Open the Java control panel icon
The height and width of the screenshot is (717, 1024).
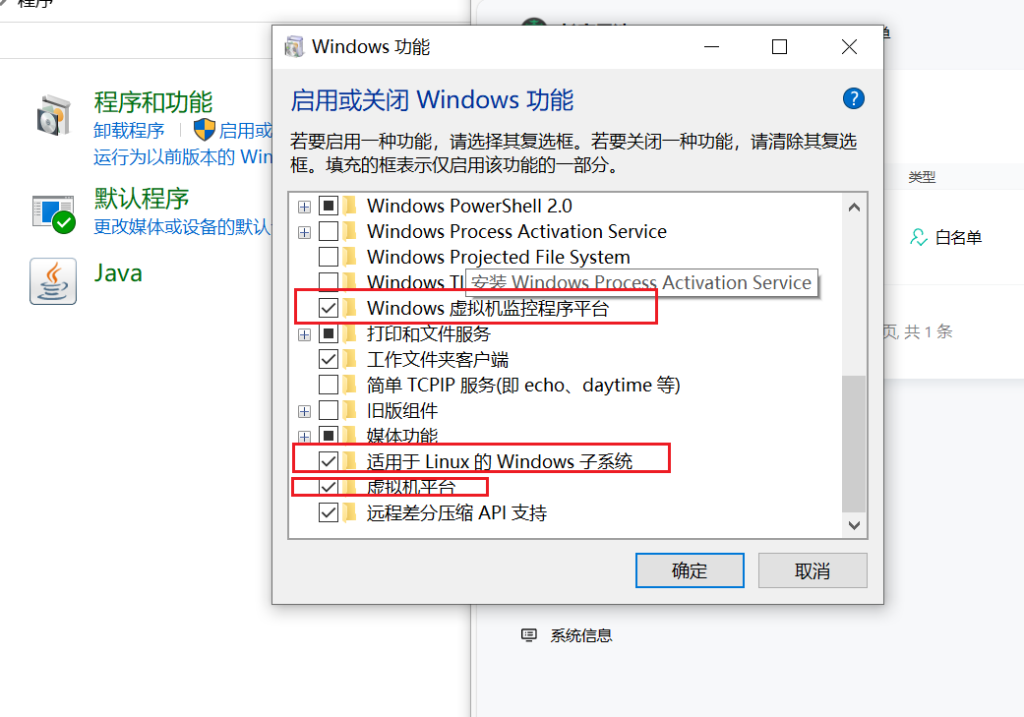pos(53,281)
